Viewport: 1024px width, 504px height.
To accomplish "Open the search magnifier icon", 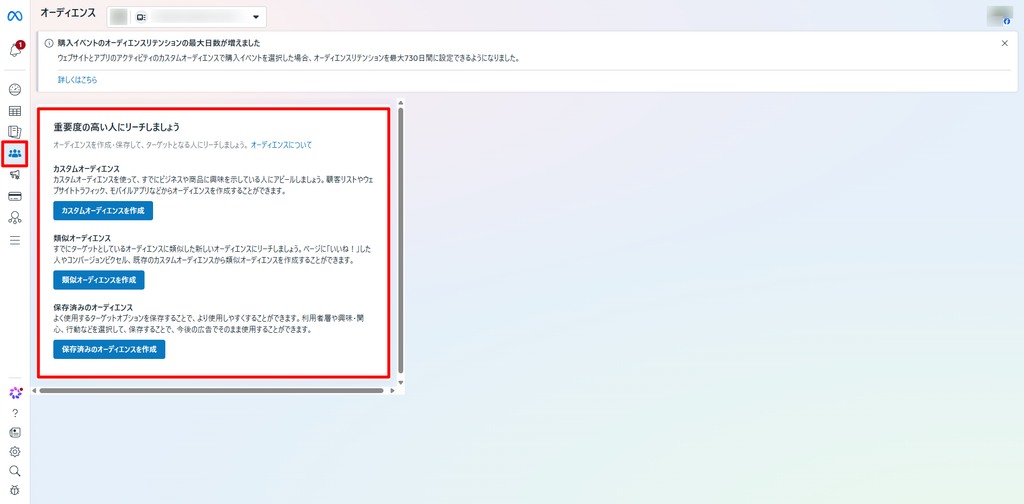I will (x=15, y=471).
